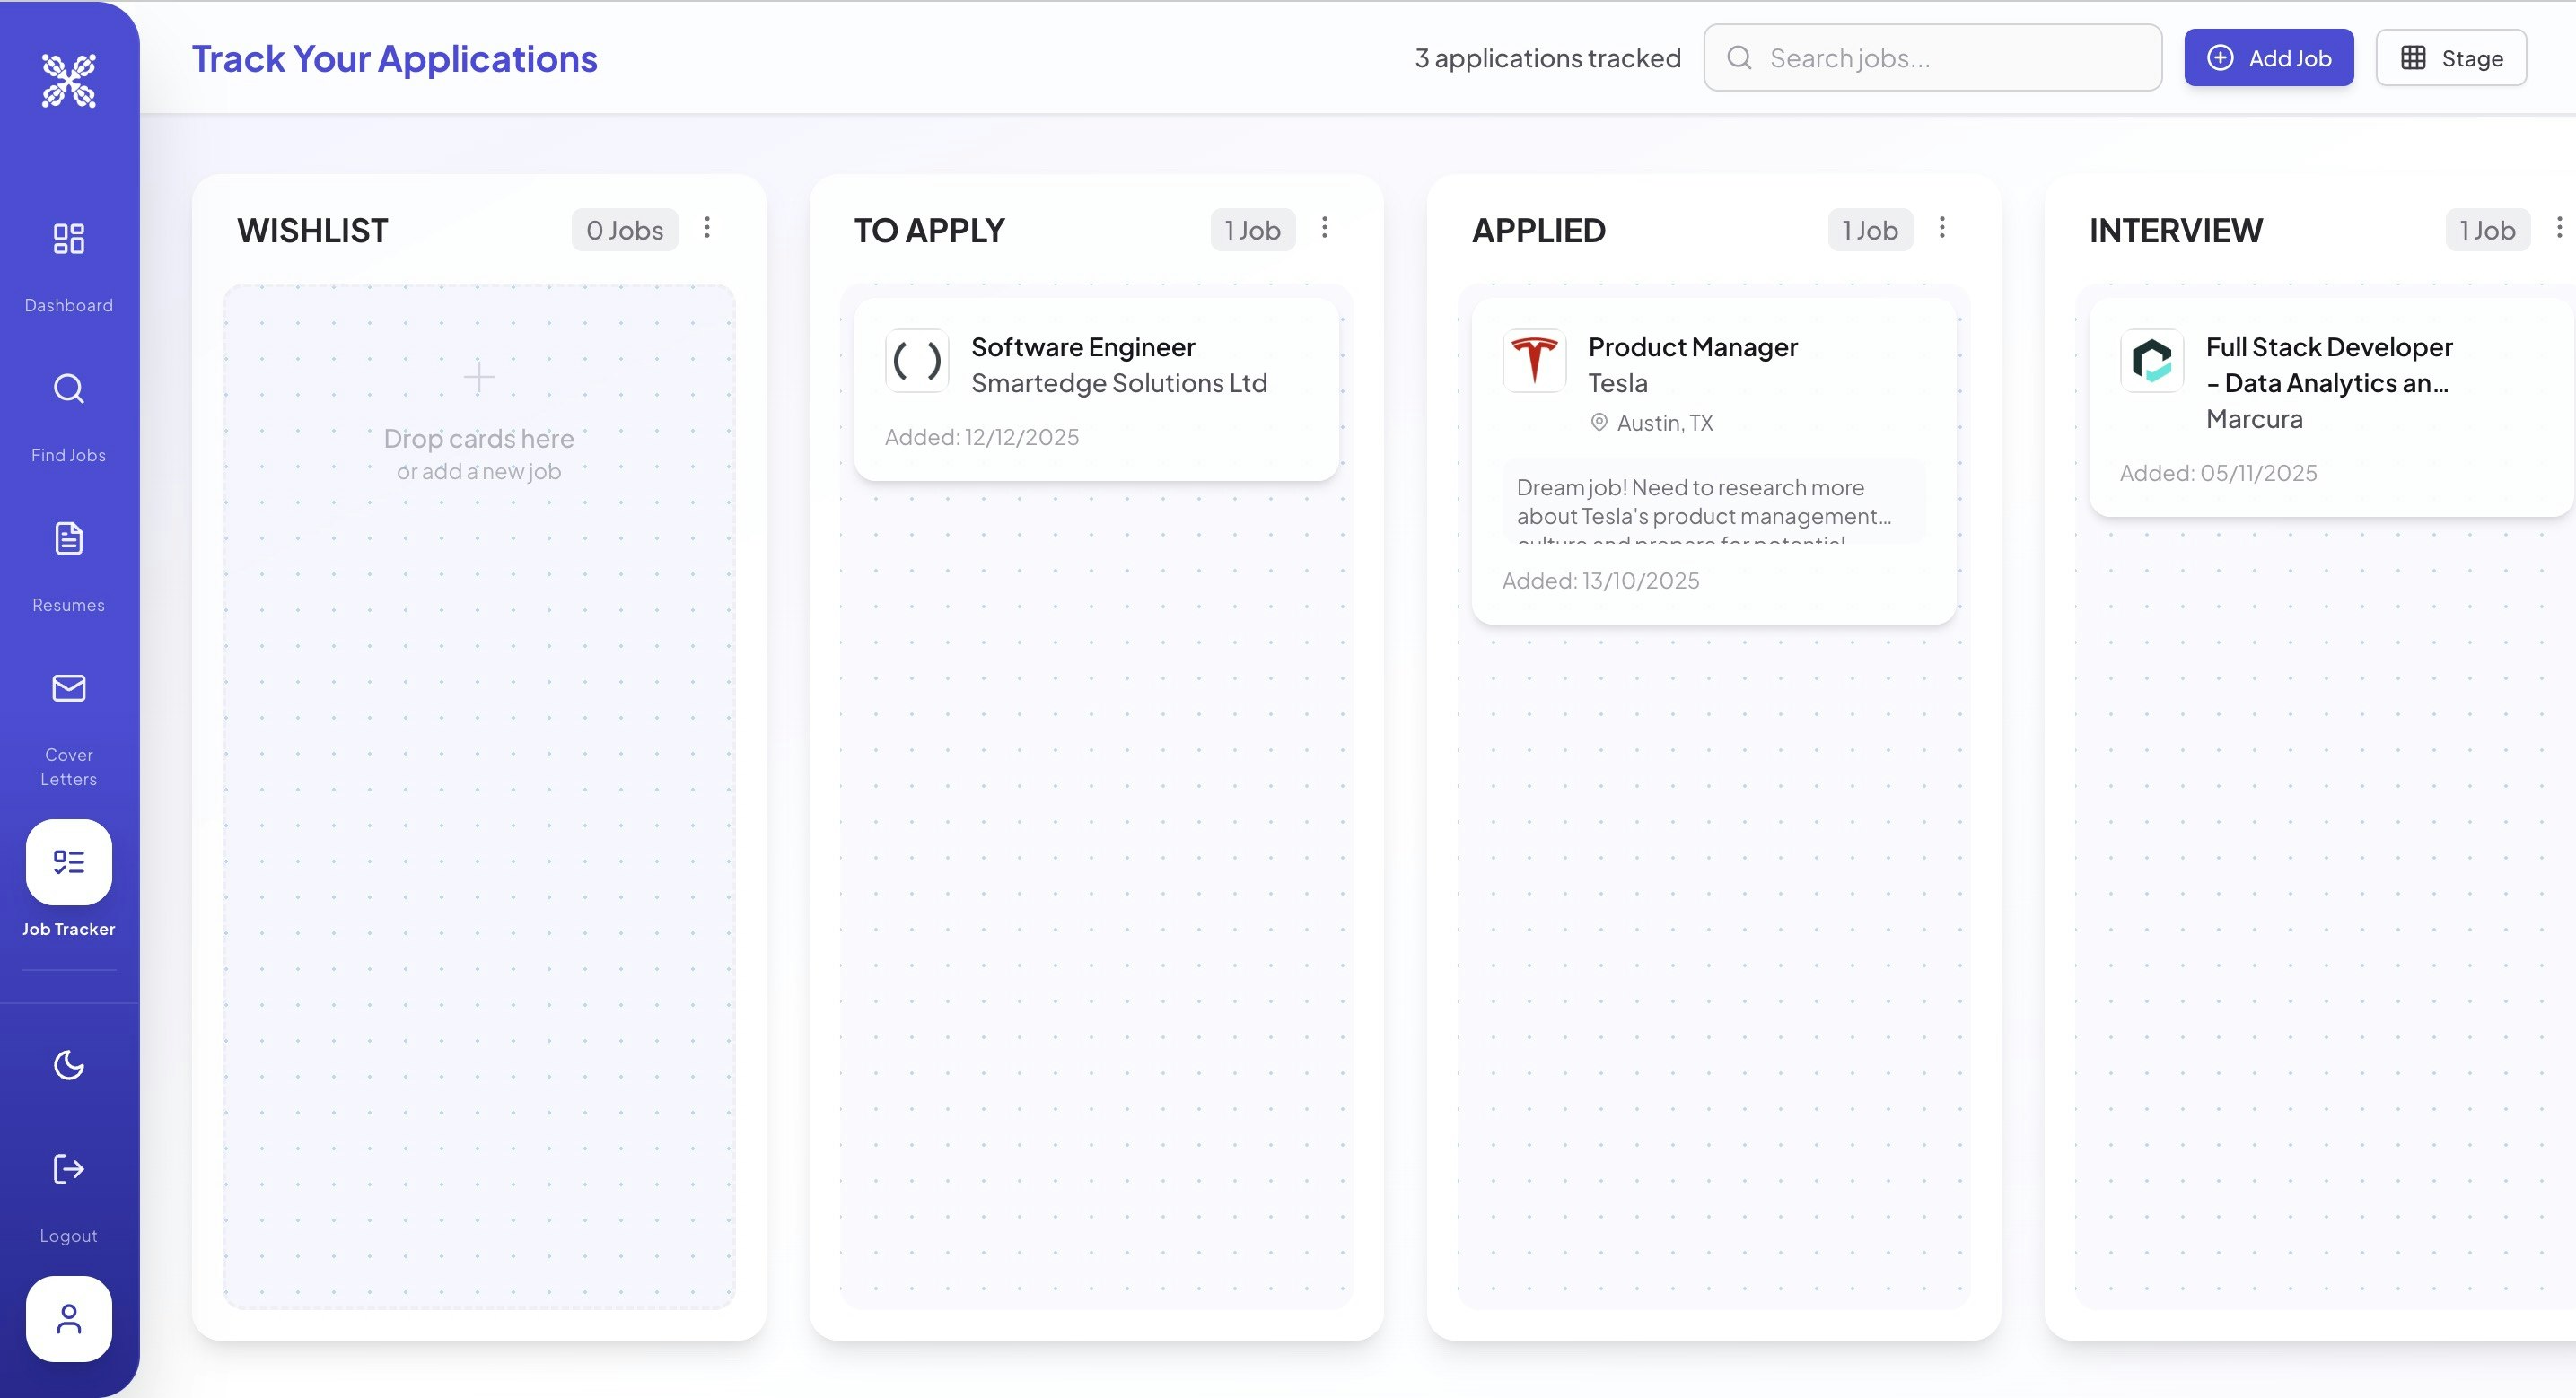Click the Add Job button
Viewport: 2576px width, 1398px height.
click(2268, 58)
